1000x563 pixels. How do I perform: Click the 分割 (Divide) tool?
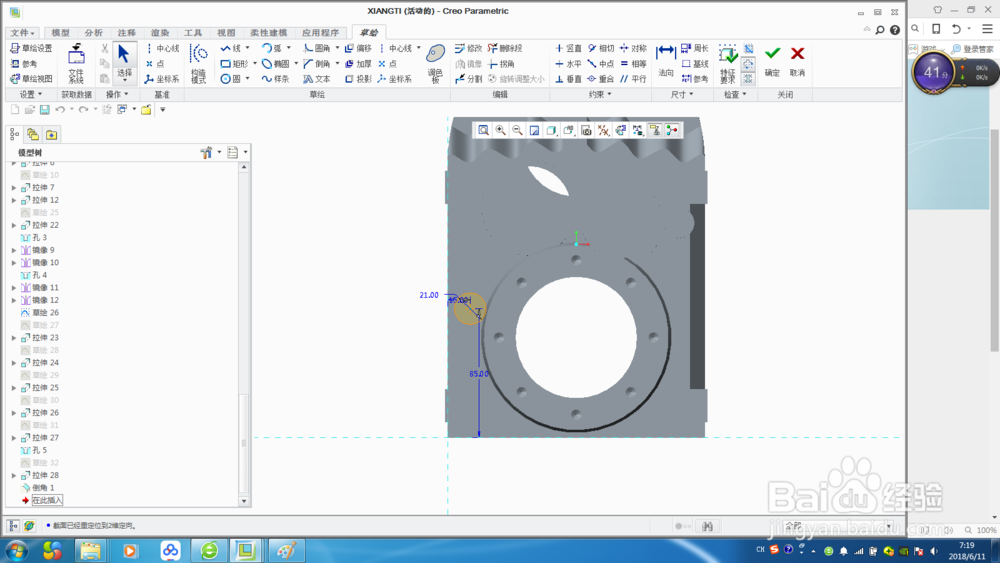click(x=469, y=79)
